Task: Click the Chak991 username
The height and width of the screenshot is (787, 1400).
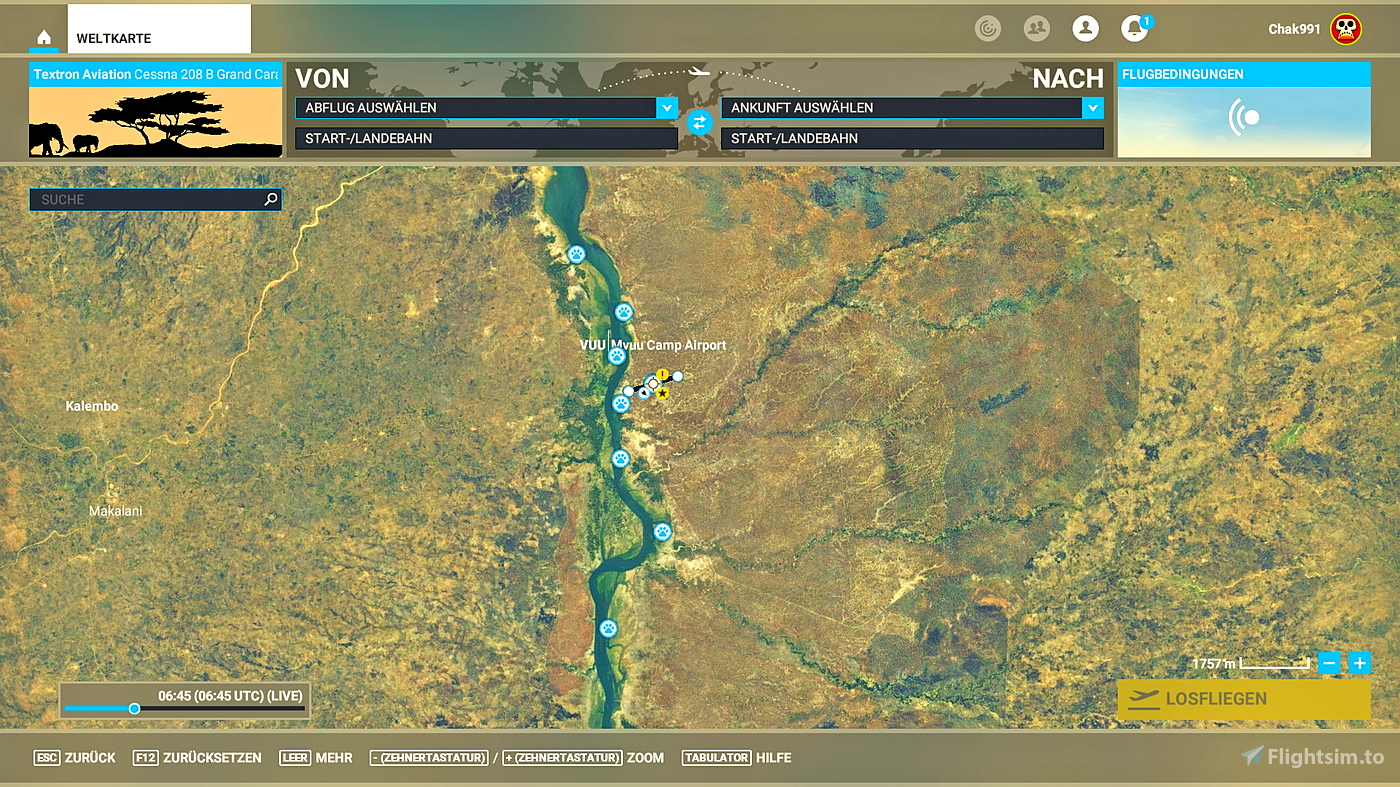Action: pos(1295,29)
